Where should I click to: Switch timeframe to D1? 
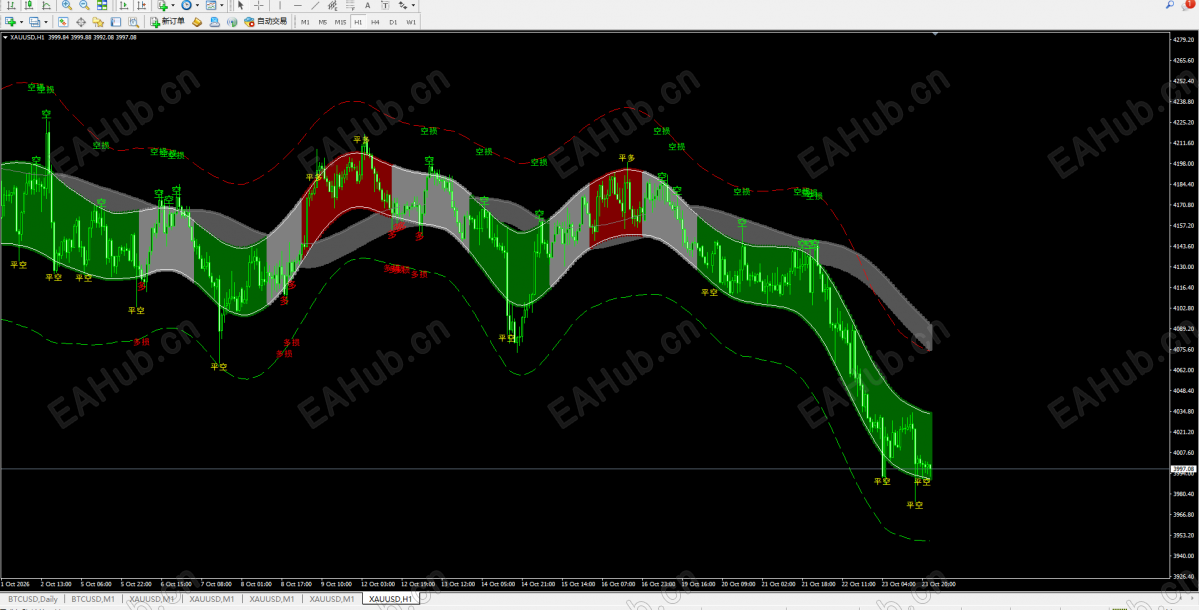[393, 21]
